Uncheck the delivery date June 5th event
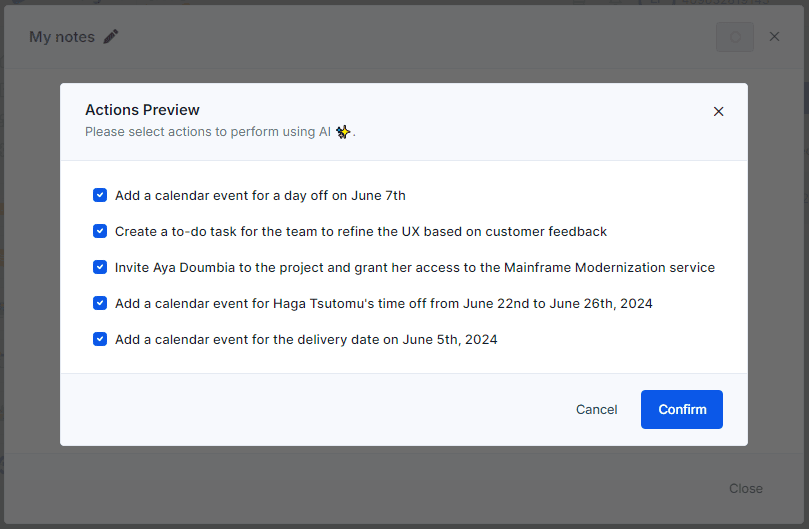The width and height of the screenshot is (809, 529). pyautogui.click(x=100, y=339)
